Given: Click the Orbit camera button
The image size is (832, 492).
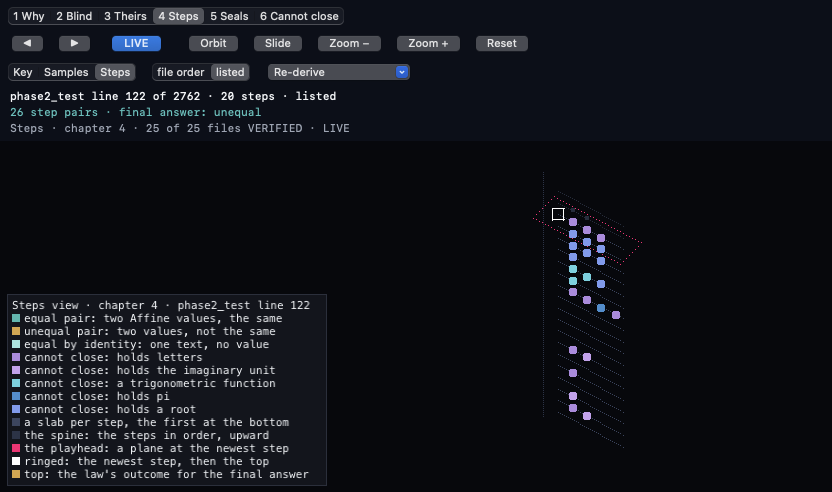Looking at the screenshot, I should coord(213,44).
